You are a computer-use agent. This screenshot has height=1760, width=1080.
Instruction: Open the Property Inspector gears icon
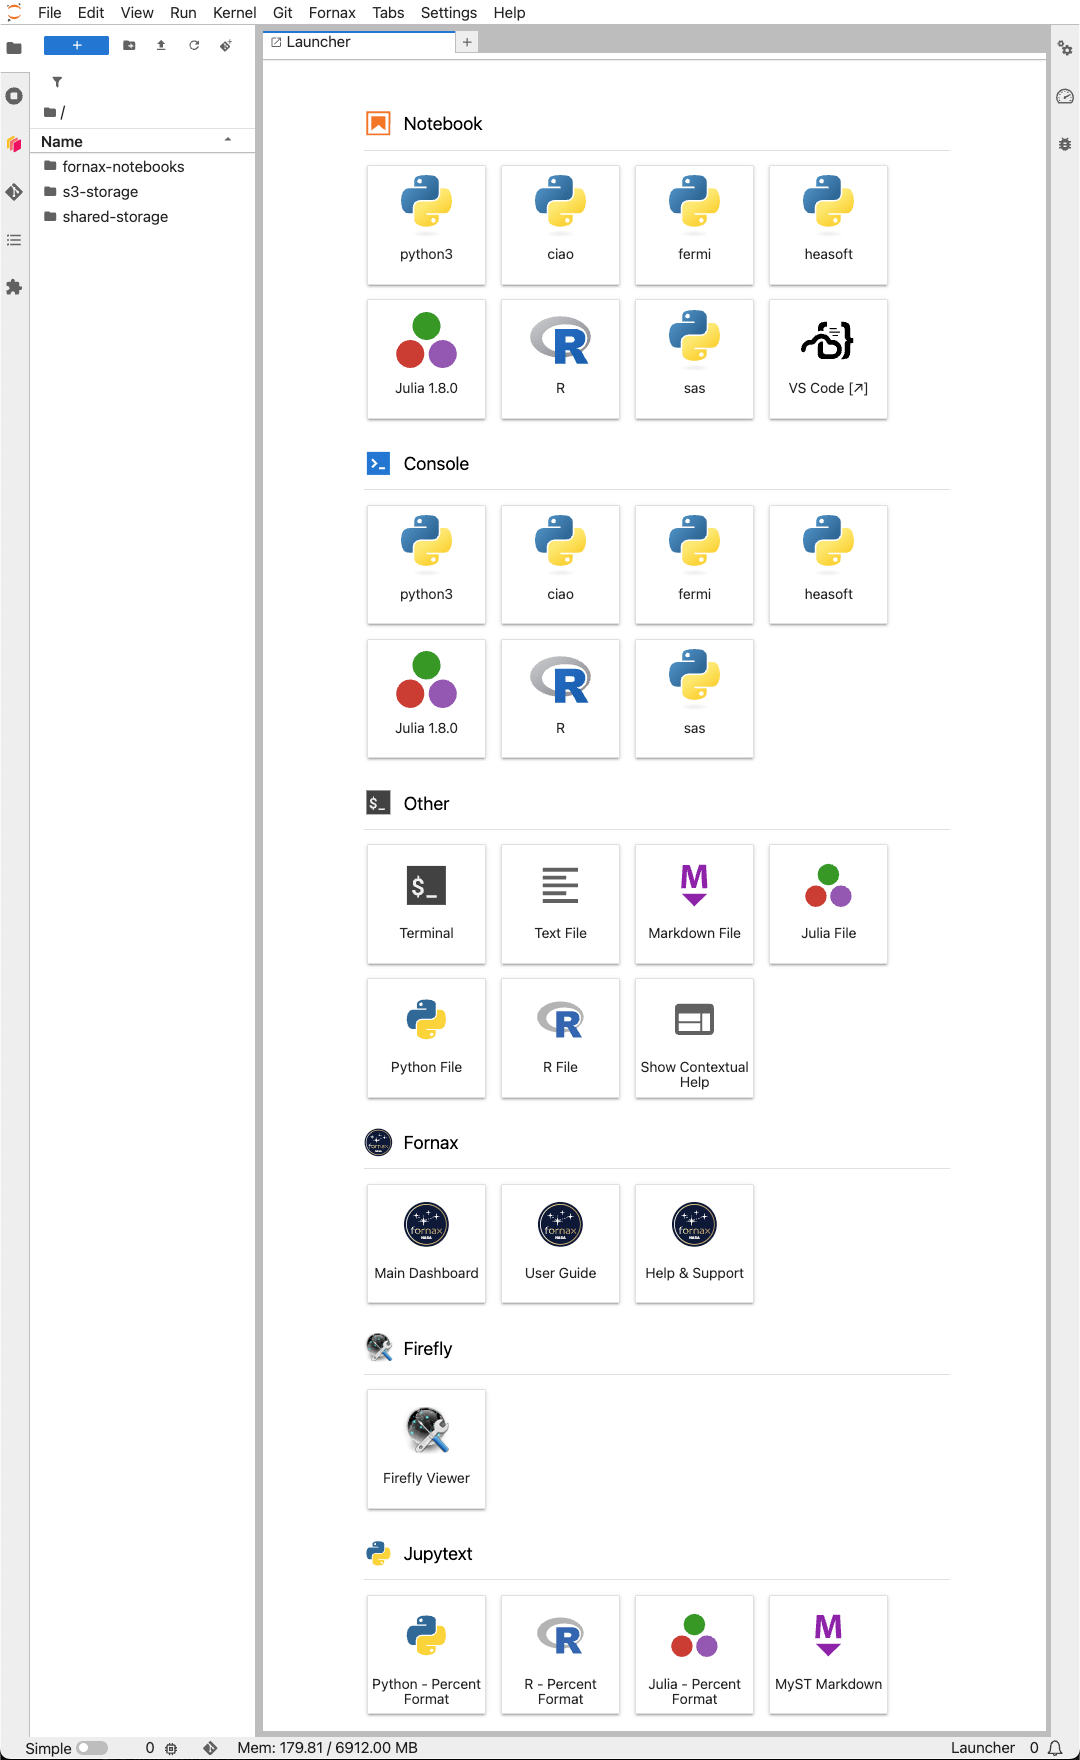tap(1065, 48)
